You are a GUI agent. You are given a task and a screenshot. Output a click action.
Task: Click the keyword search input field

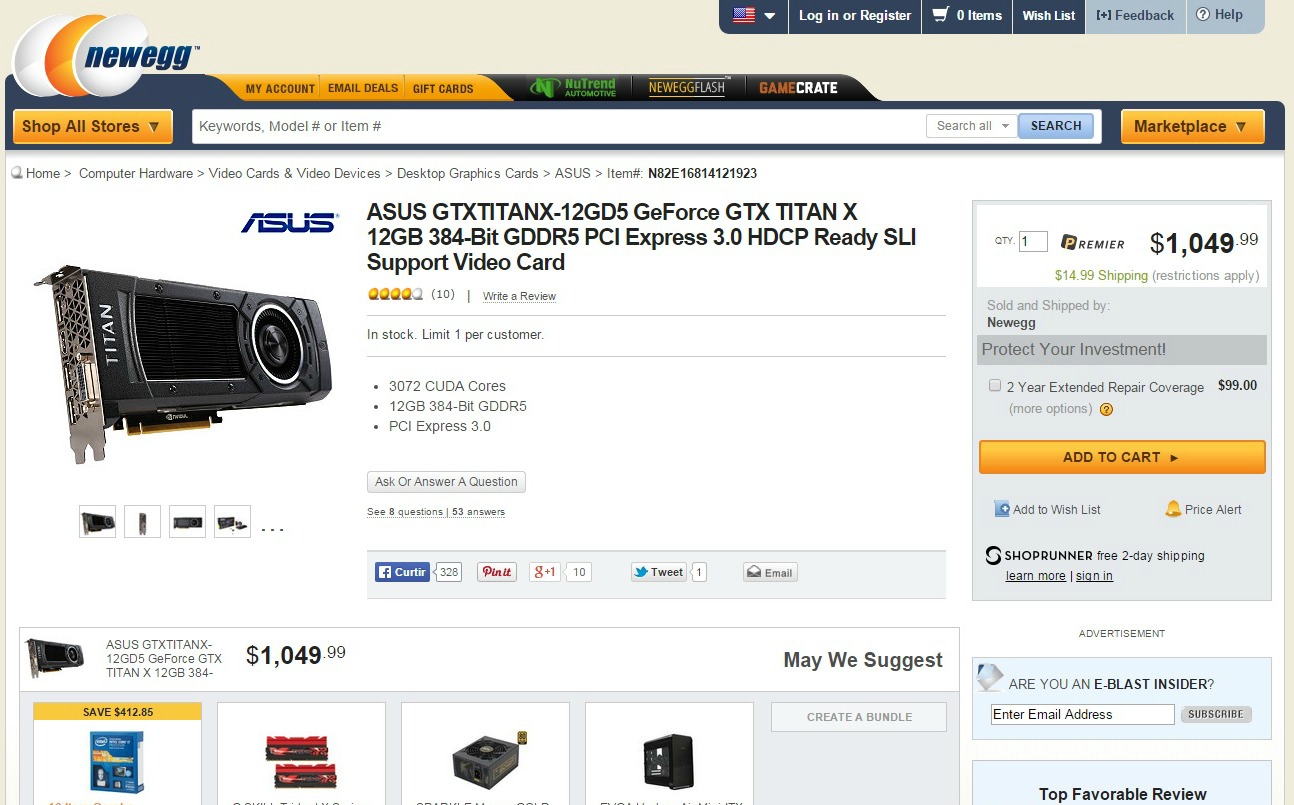click(x=558, y=126)
